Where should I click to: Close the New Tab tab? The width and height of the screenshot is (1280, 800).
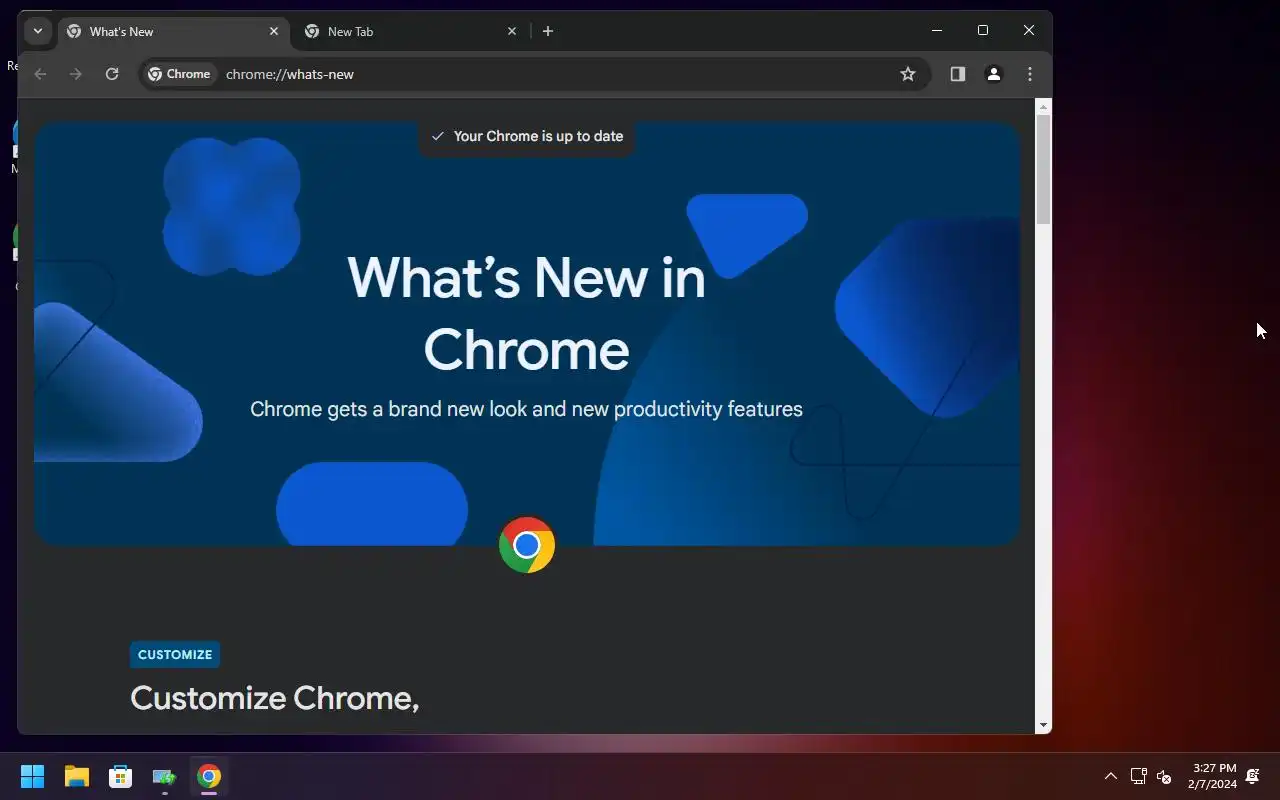coord(512,31)
